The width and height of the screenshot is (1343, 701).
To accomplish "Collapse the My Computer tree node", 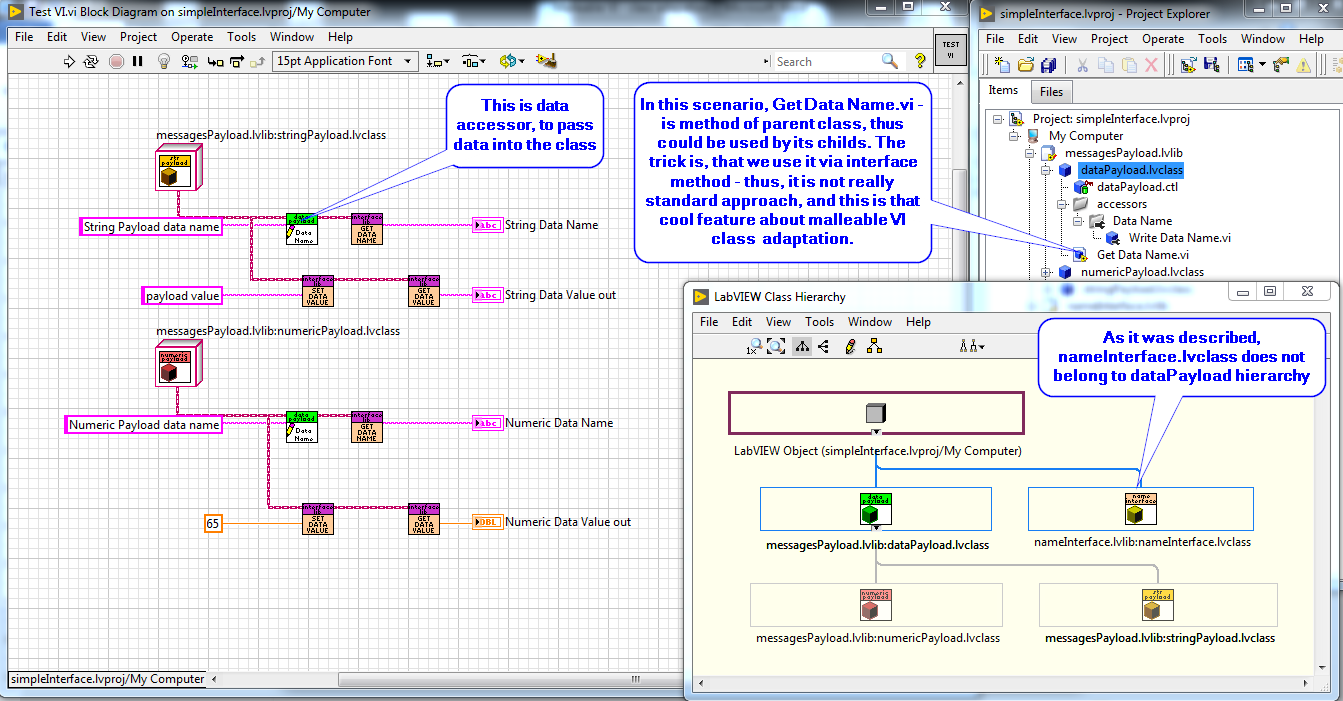I will tap(1013, 136).
